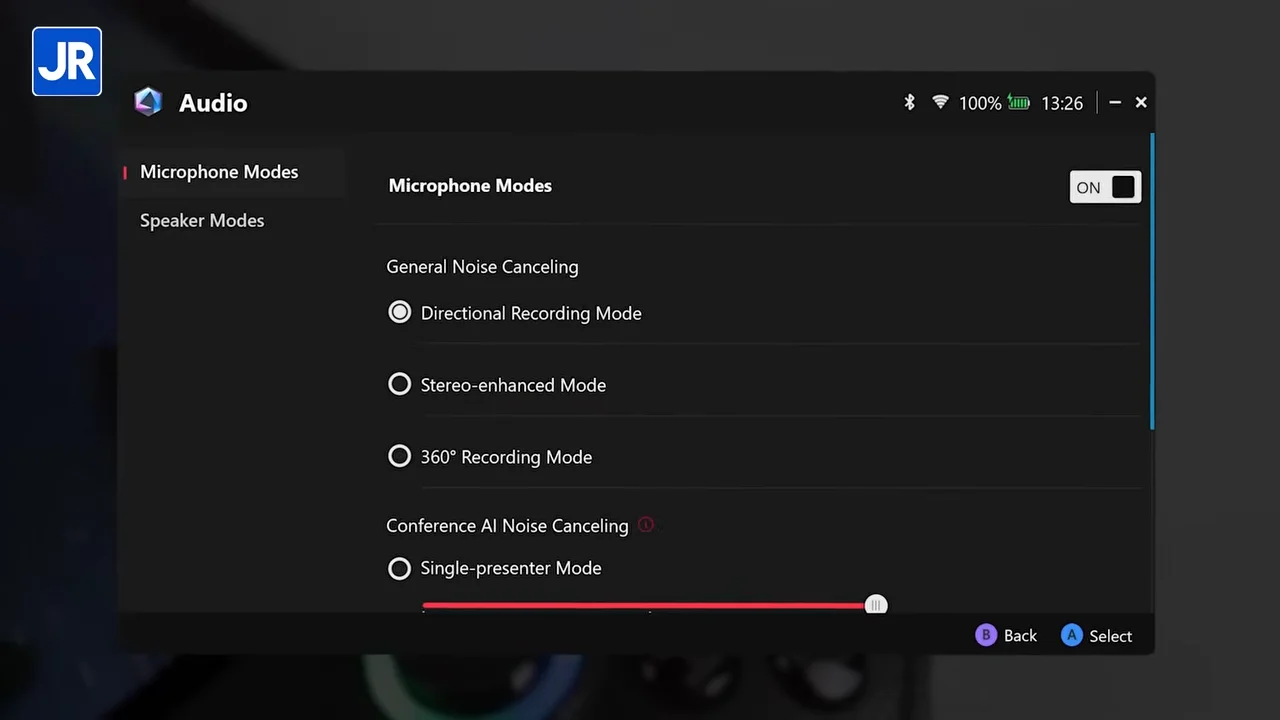Click the Conference AI Noise Canceling info icon
The image size is (1280, 720).
click(646, 525)
